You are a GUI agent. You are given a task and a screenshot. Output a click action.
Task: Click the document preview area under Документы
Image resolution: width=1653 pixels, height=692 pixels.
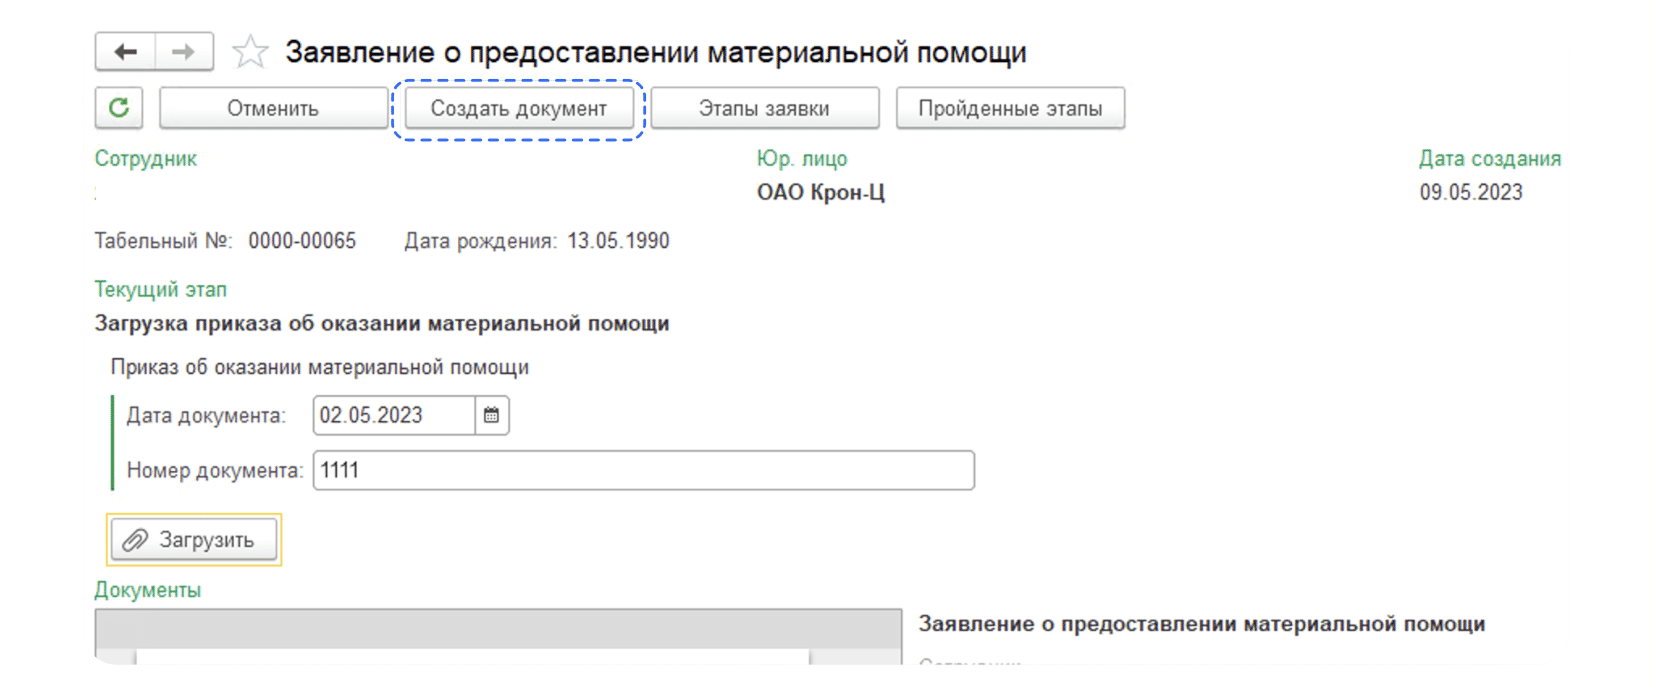(498, 637)
